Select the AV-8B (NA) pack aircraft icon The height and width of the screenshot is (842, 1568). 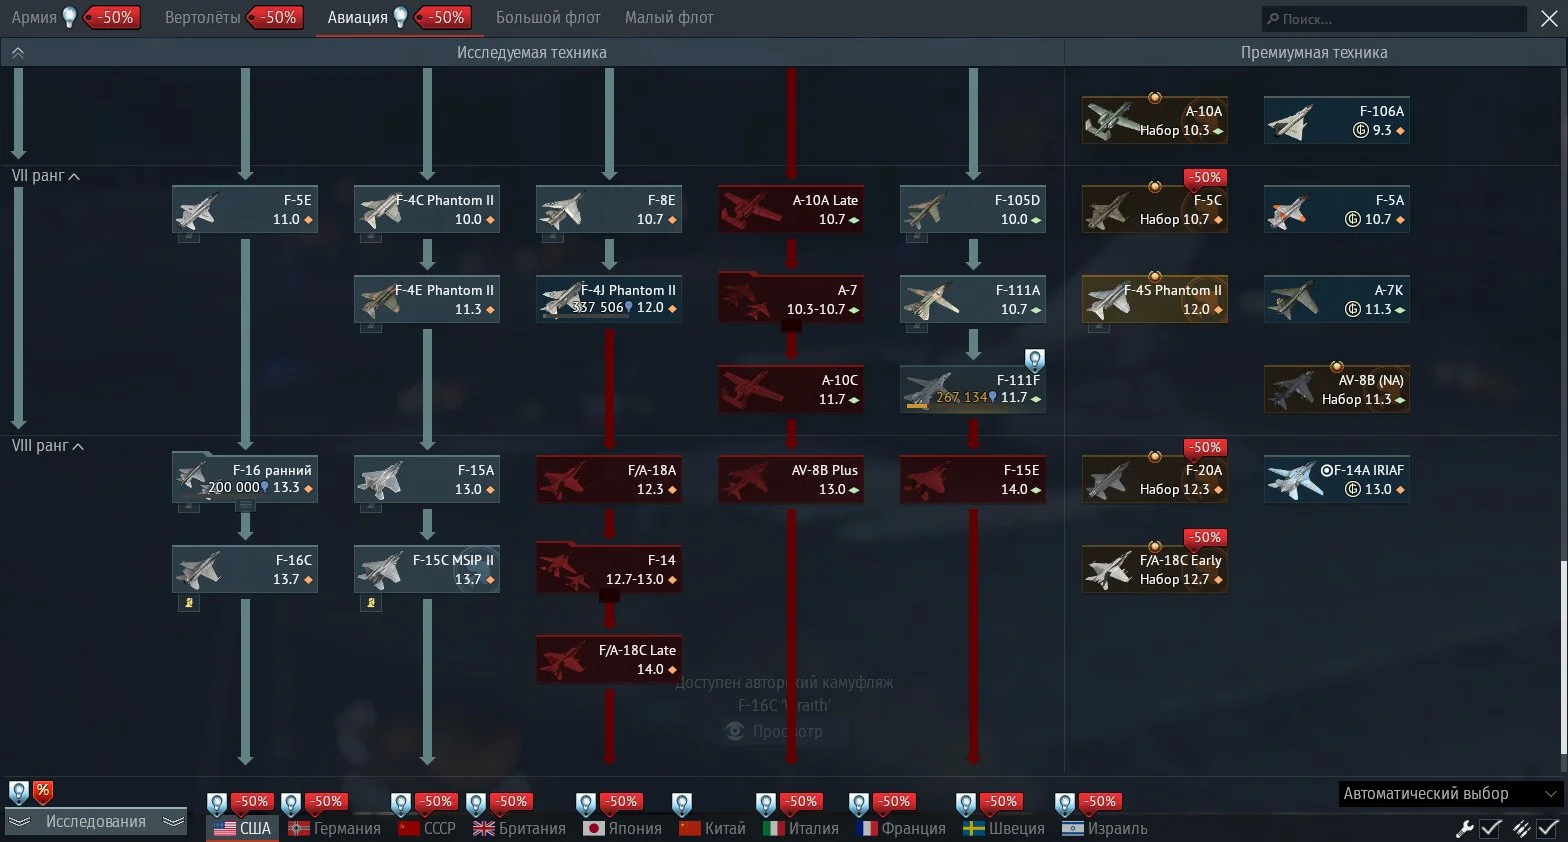coord(1290,389)
